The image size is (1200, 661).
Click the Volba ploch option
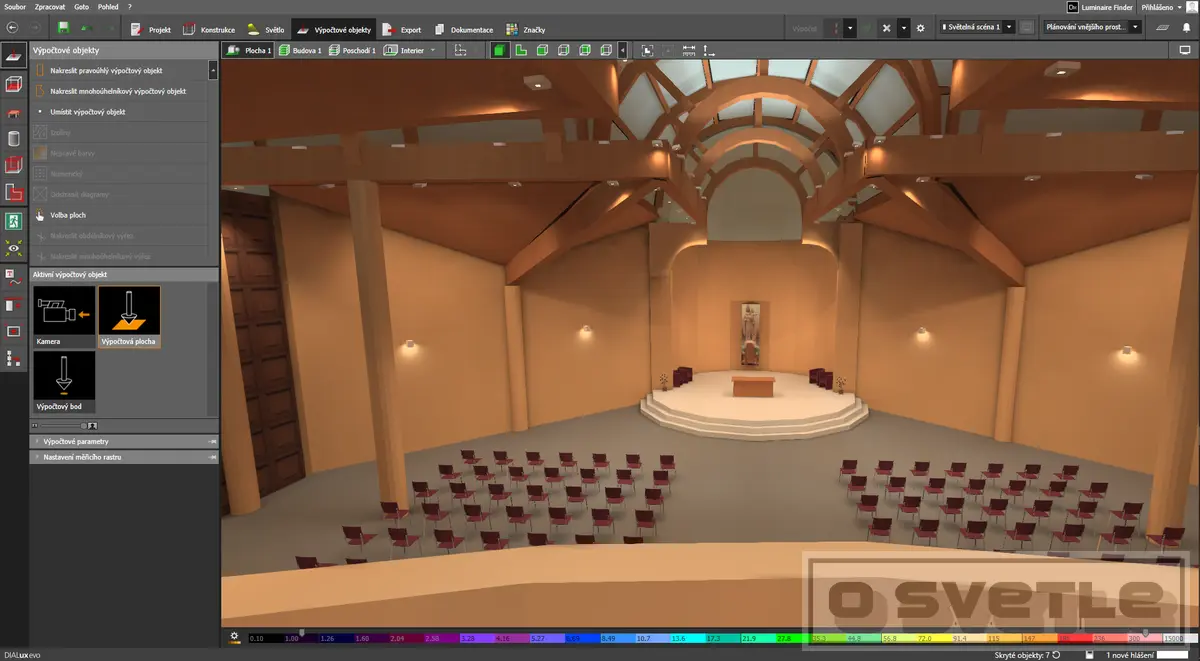[72, 215]
